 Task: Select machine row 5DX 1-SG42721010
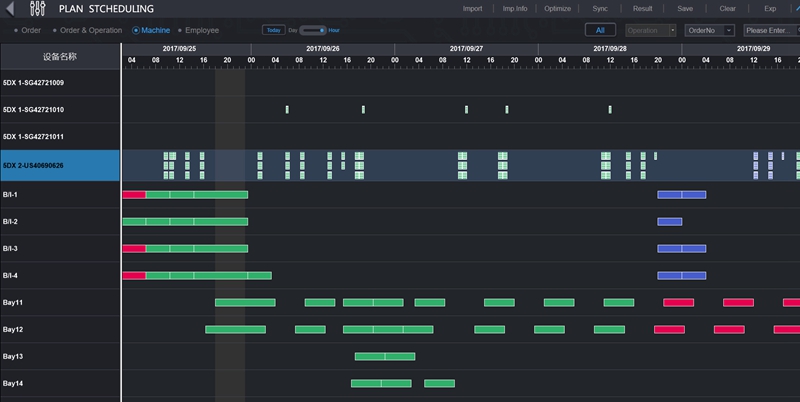pos(60,110)
